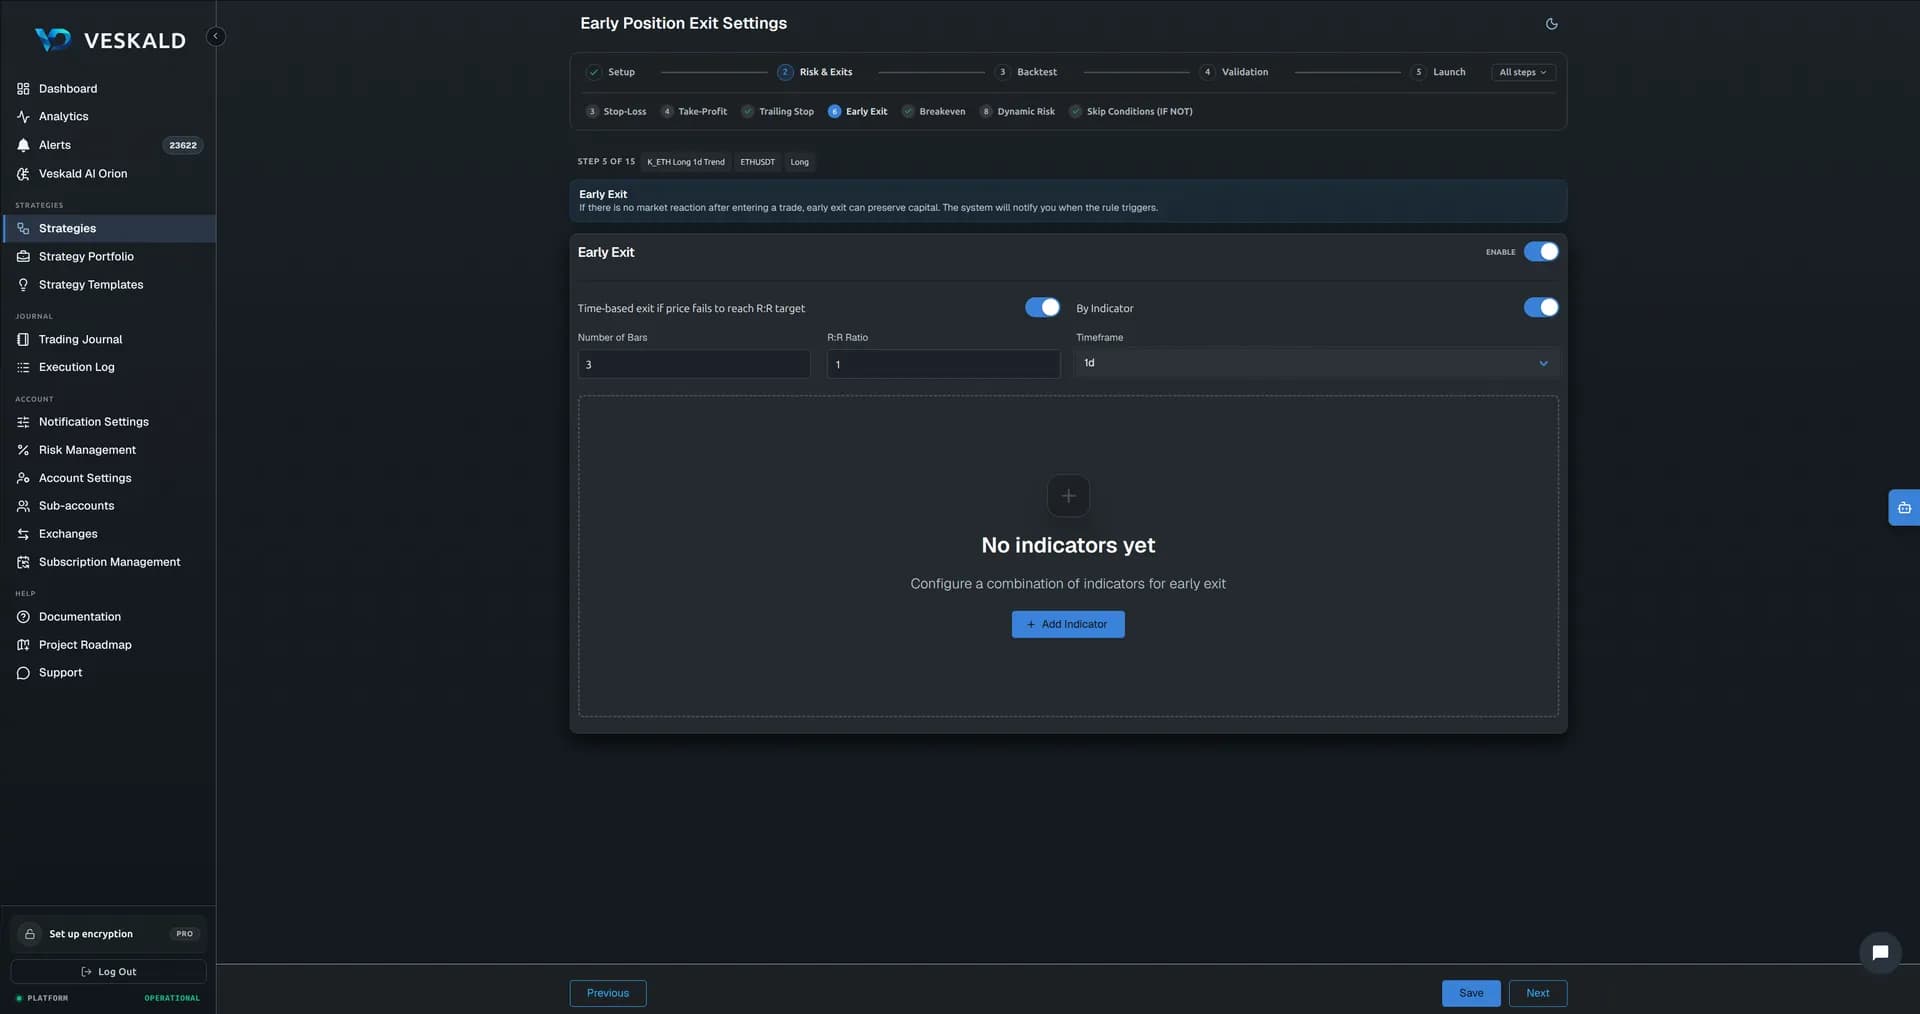Click the Strategy Templates lightbulb icon
Viewport: 1920px width, 1014px height.
23,285
